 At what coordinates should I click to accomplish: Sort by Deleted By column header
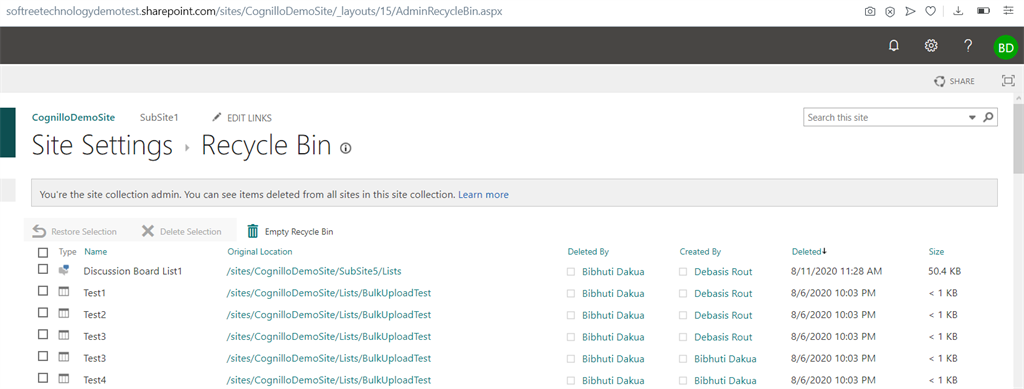pos(588,252)
